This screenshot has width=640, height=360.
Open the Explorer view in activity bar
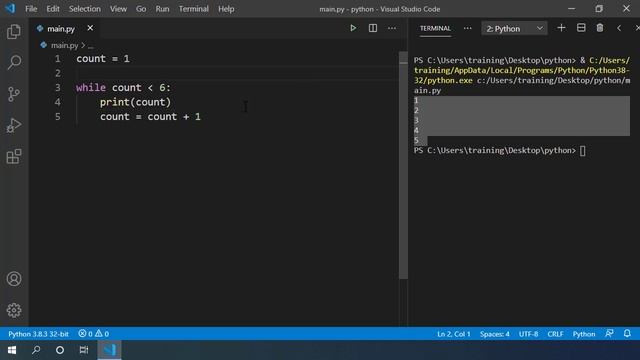[x=14, y=31]
